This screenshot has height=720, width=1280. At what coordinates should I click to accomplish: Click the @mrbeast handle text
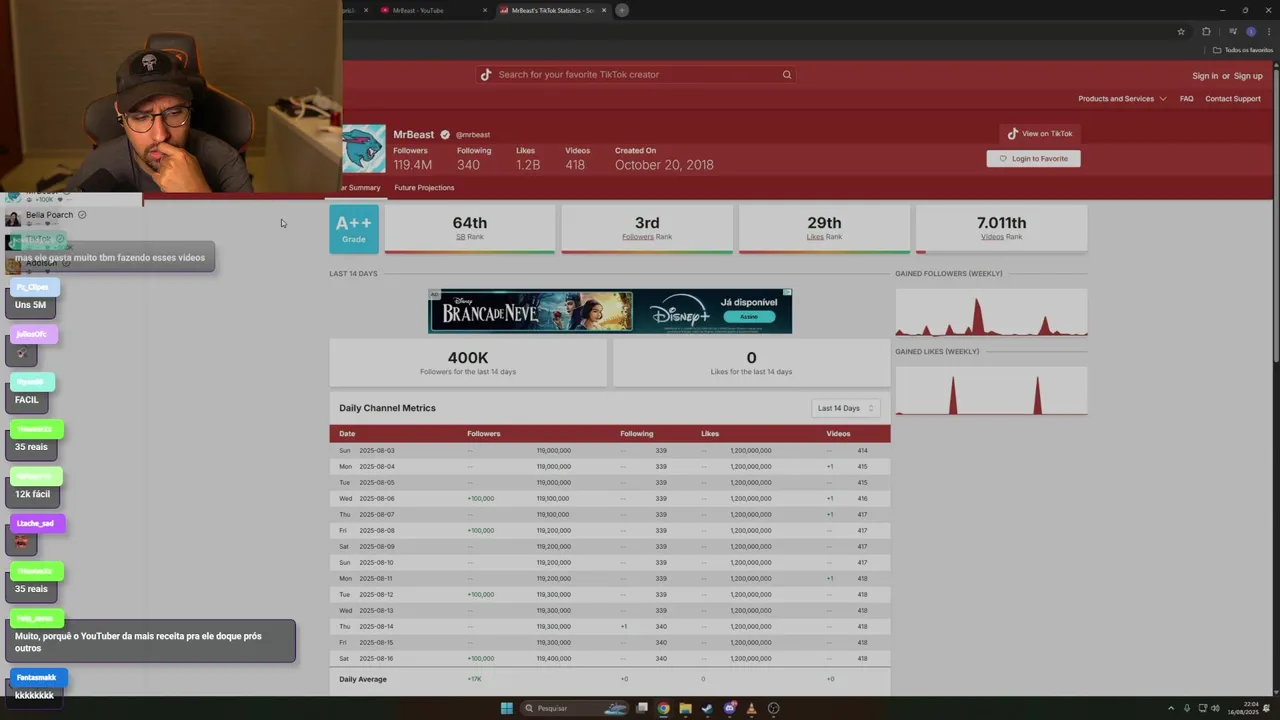pyautogui.click(x=473, y=135)
